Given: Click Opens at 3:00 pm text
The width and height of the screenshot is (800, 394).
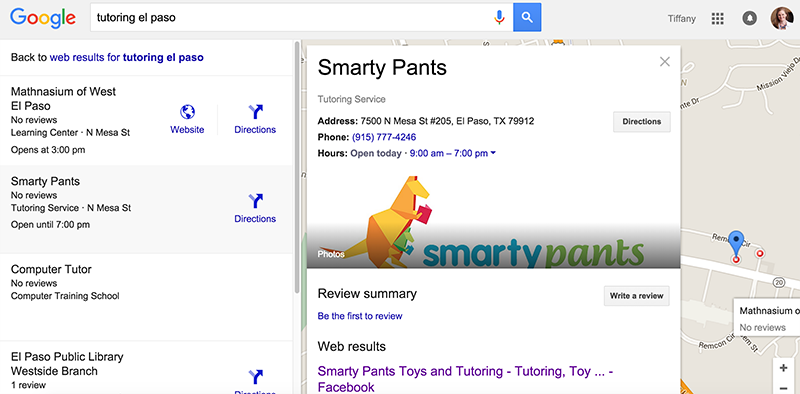Looking at the screenshot, I should (48, 150).
